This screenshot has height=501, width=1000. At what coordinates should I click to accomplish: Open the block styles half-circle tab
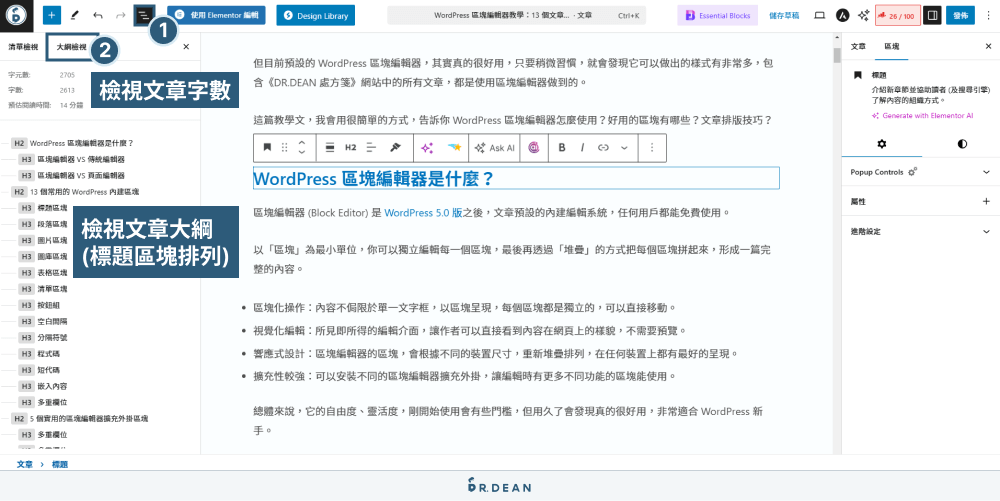point(962,144)
